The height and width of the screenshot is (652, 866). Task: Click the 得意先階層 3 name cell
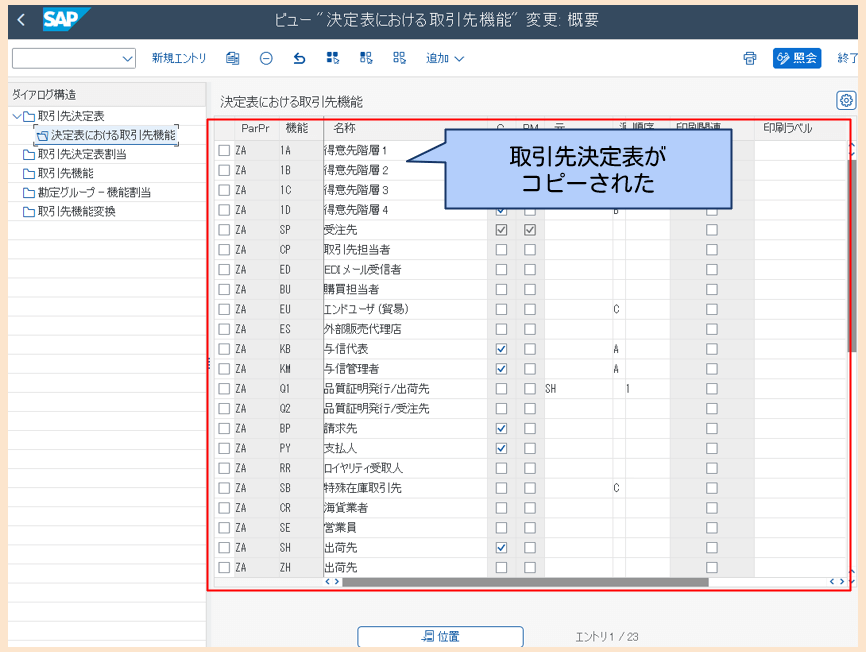click(x=384, y=190)
